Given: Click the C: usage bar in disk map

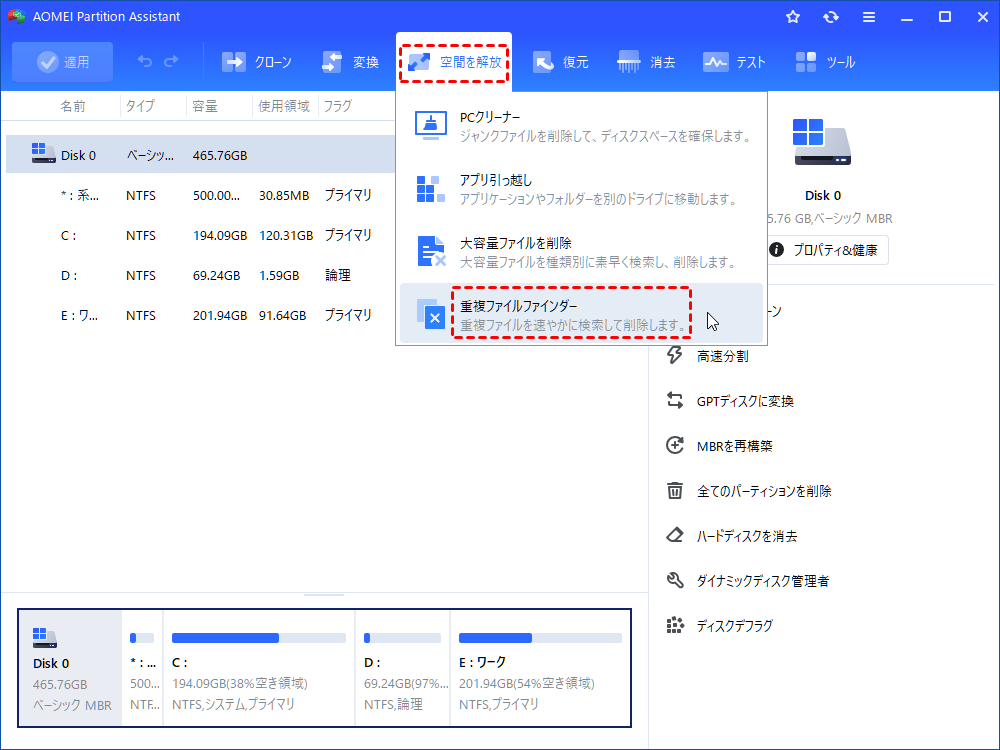Looking at the screenshot, I should pyautogui.click(x=259, y=638).
